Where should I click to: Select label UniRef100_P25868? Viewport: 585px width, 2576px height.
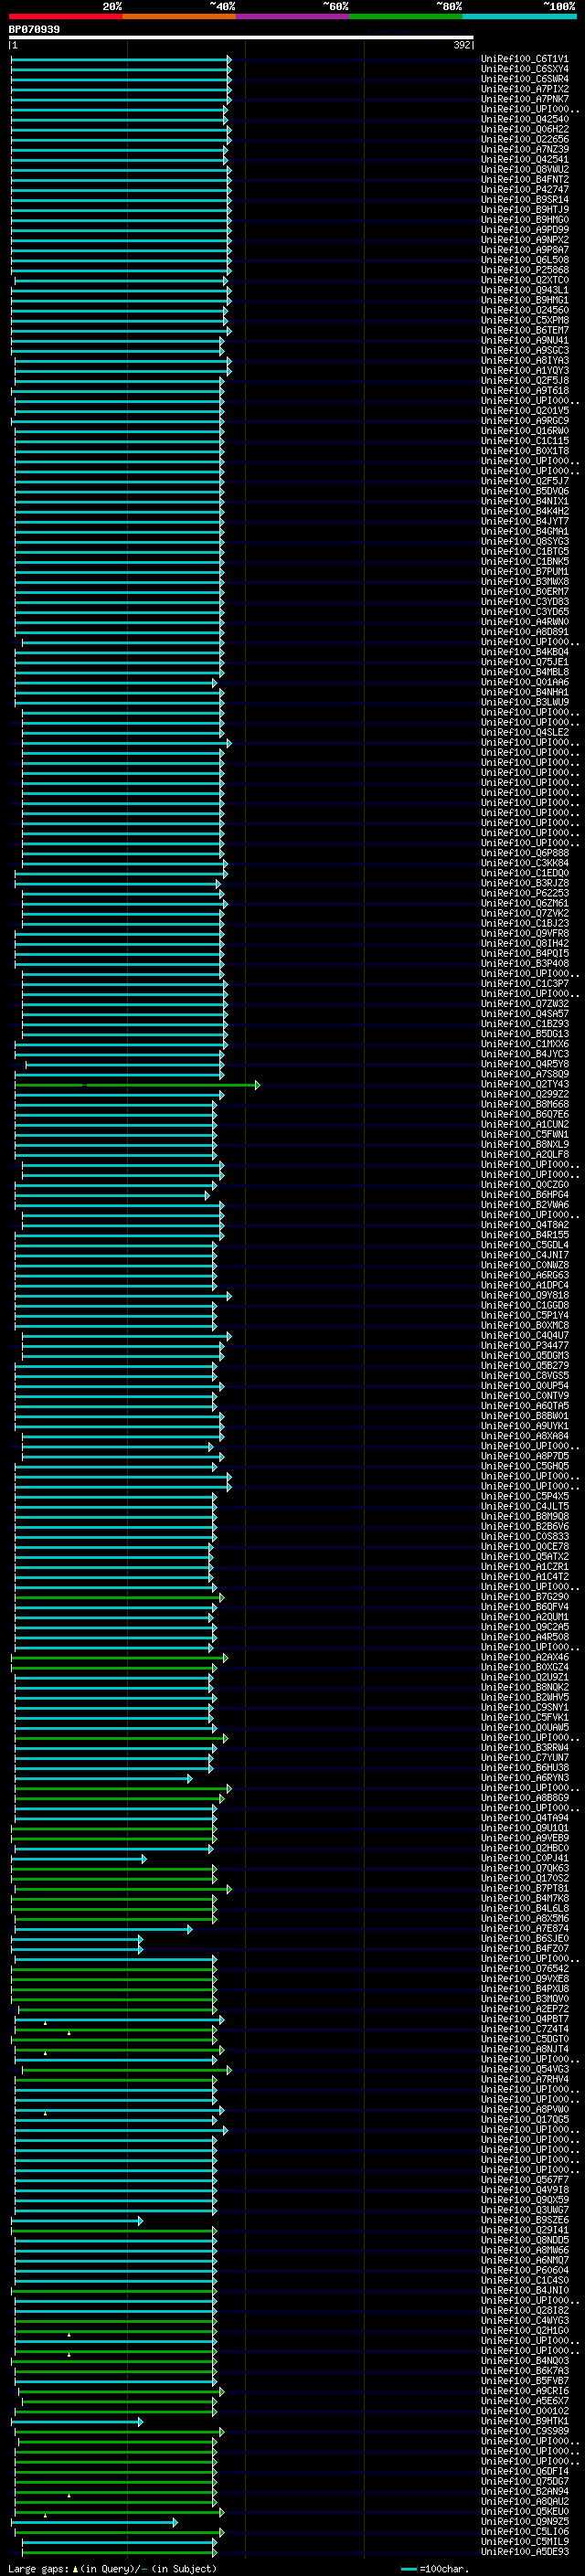(x=525, y=270)
